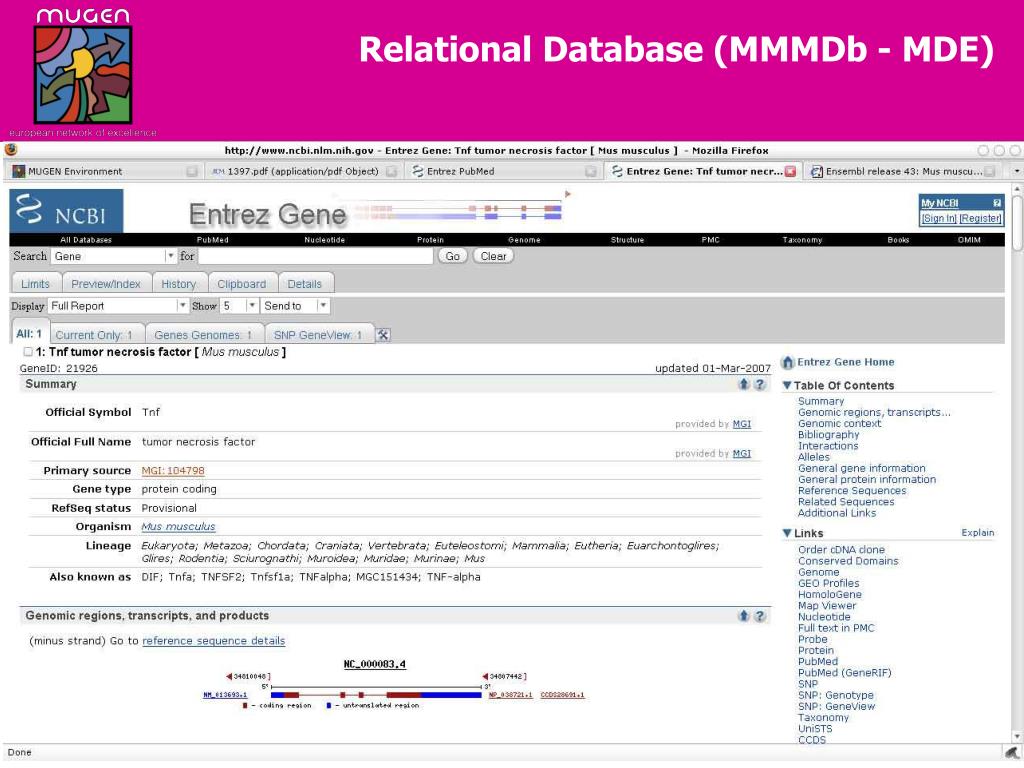Click the Firefox icon in title bar

(11, 150)
